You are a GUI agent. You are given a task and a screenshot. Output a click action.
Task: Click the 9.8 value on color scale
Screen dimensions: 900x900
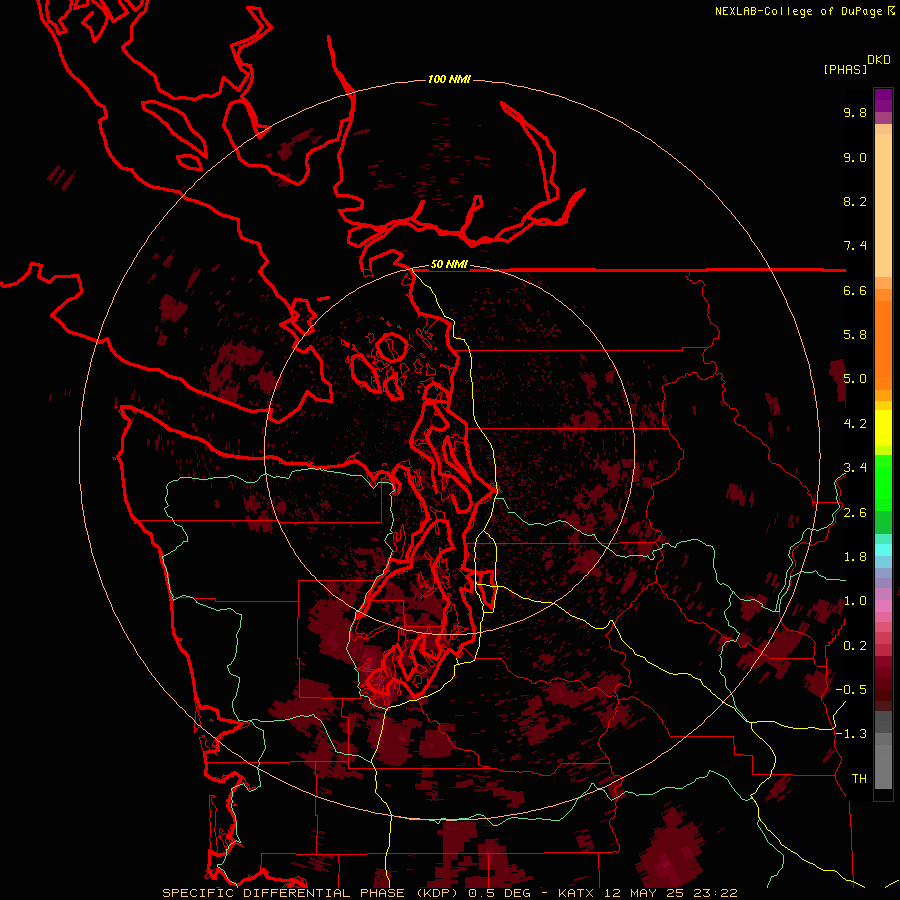click(855, 112)
